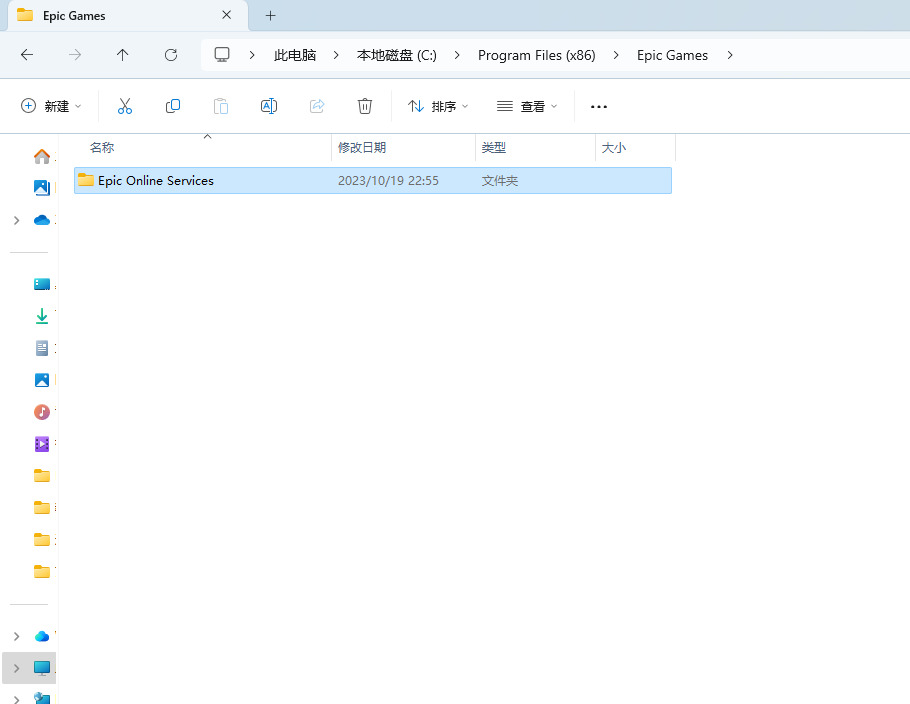The height and width of the screenshot is (704, 910).
Task: Open the three-dot See more menu
Action: 598,107
